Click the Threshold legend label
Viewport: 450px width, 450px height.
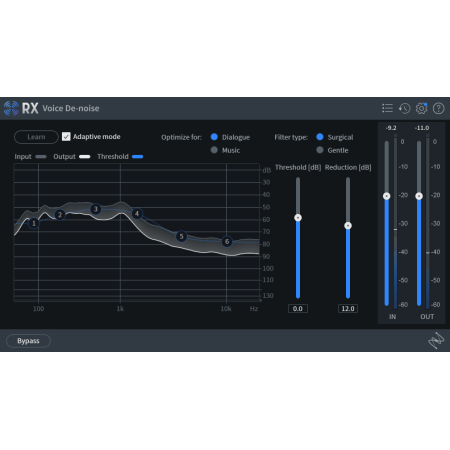(x=113, y=157)
